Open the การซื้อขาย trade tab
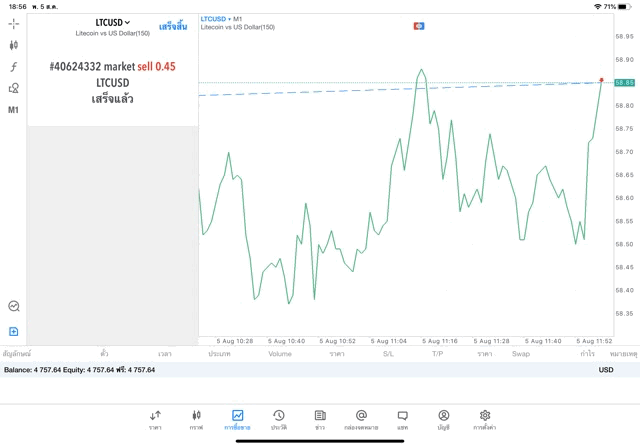The image size is (640, 447). [x=237, y=420]
